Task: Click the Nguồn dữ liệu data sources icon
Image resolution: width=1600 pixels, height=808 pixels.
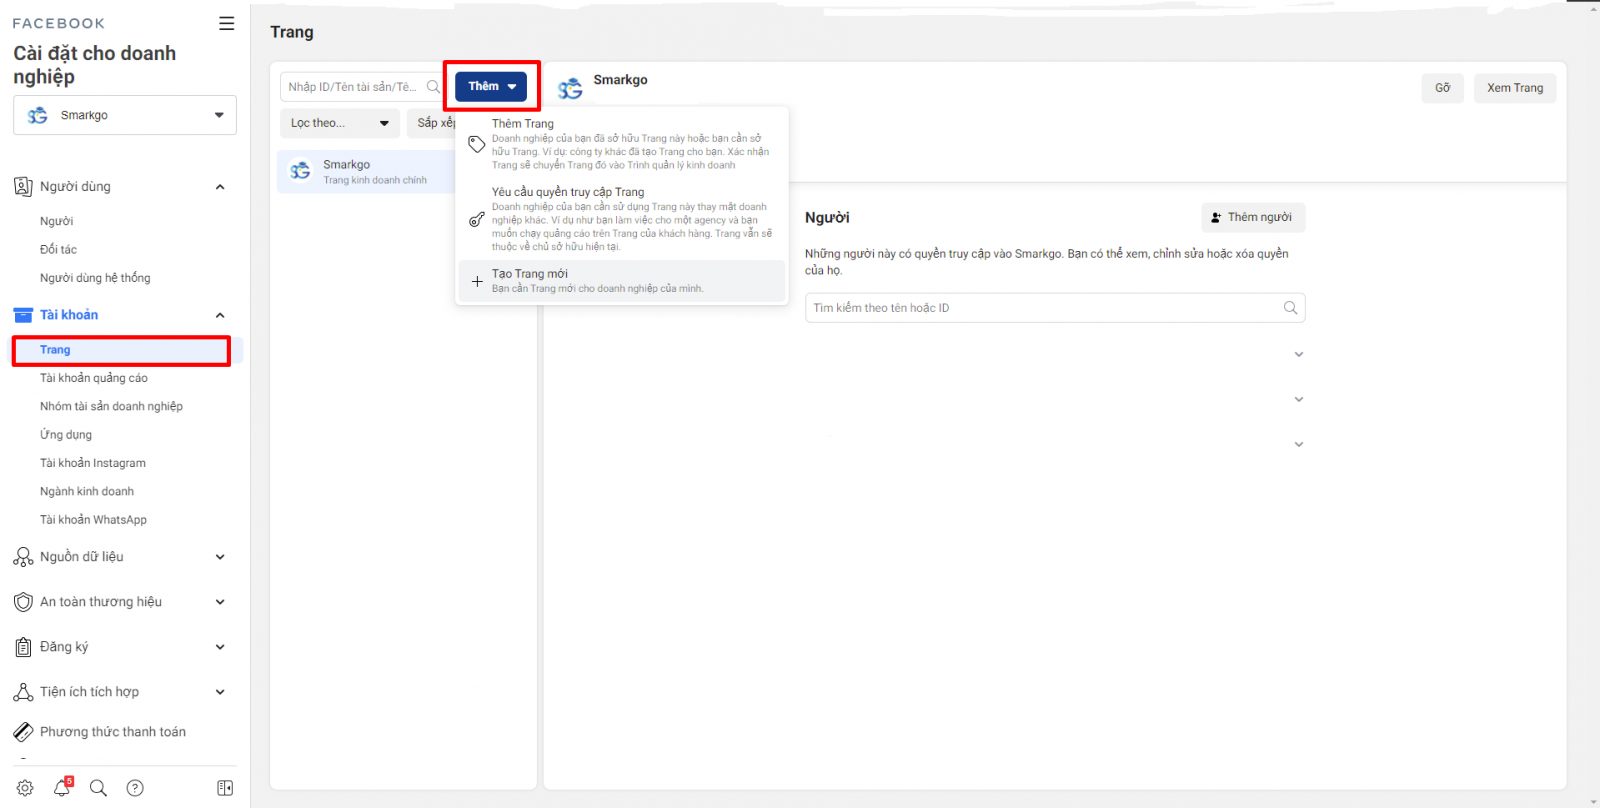Action: tap(23, 557)
